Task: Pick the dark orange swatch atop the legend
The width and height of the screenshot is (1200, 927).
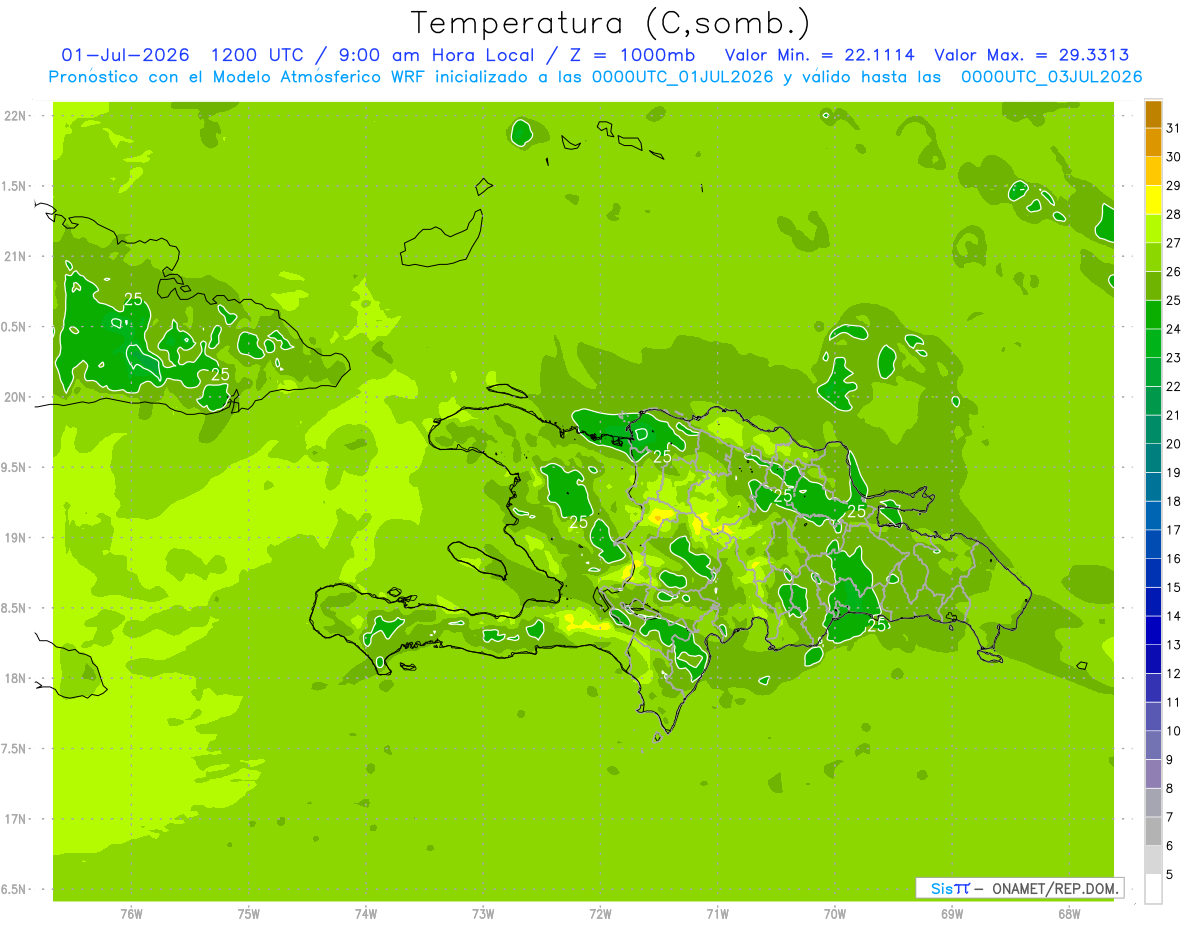Action: pos(1153,114)
